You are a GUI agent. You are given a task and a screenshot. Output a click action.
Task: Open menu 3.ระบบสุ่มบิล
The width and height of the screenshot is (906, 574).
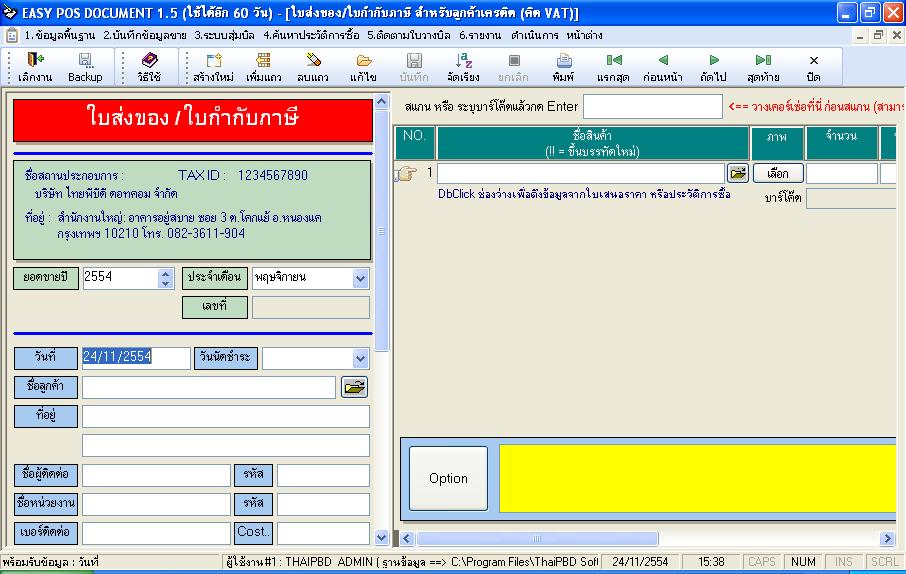(x=224, y=35)
